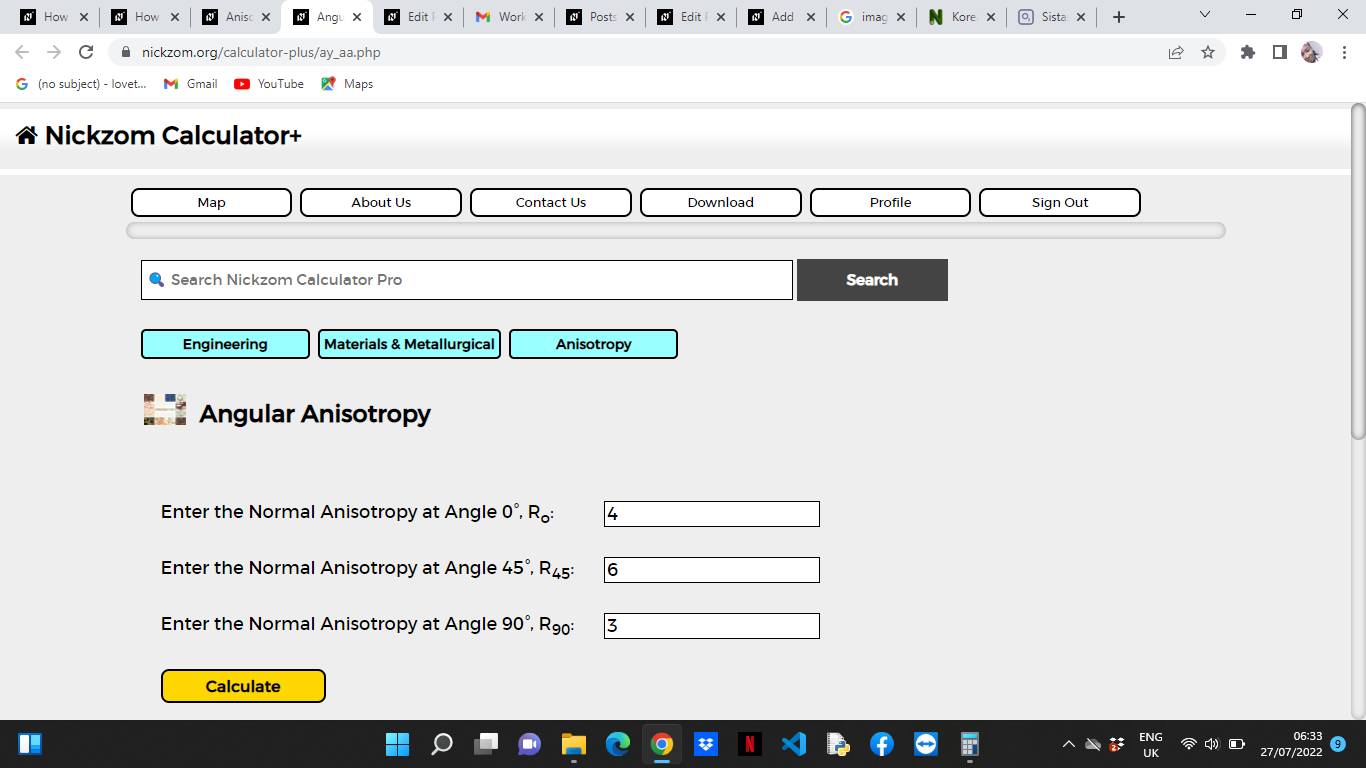
Task: Open a new browser tab
Action: 1119,17
